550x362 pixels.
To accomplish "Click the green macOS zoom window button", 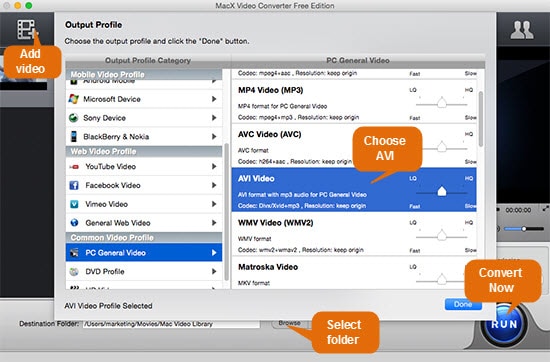I will 29,6.
